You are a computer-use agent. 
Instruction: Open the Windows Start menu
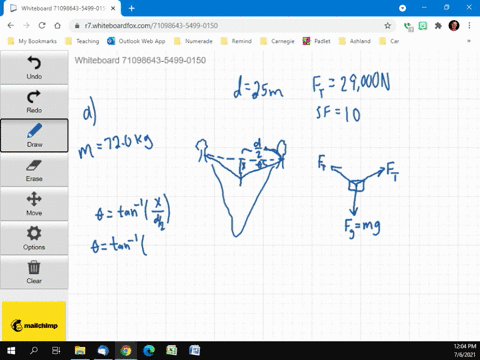tap(11, 351)
